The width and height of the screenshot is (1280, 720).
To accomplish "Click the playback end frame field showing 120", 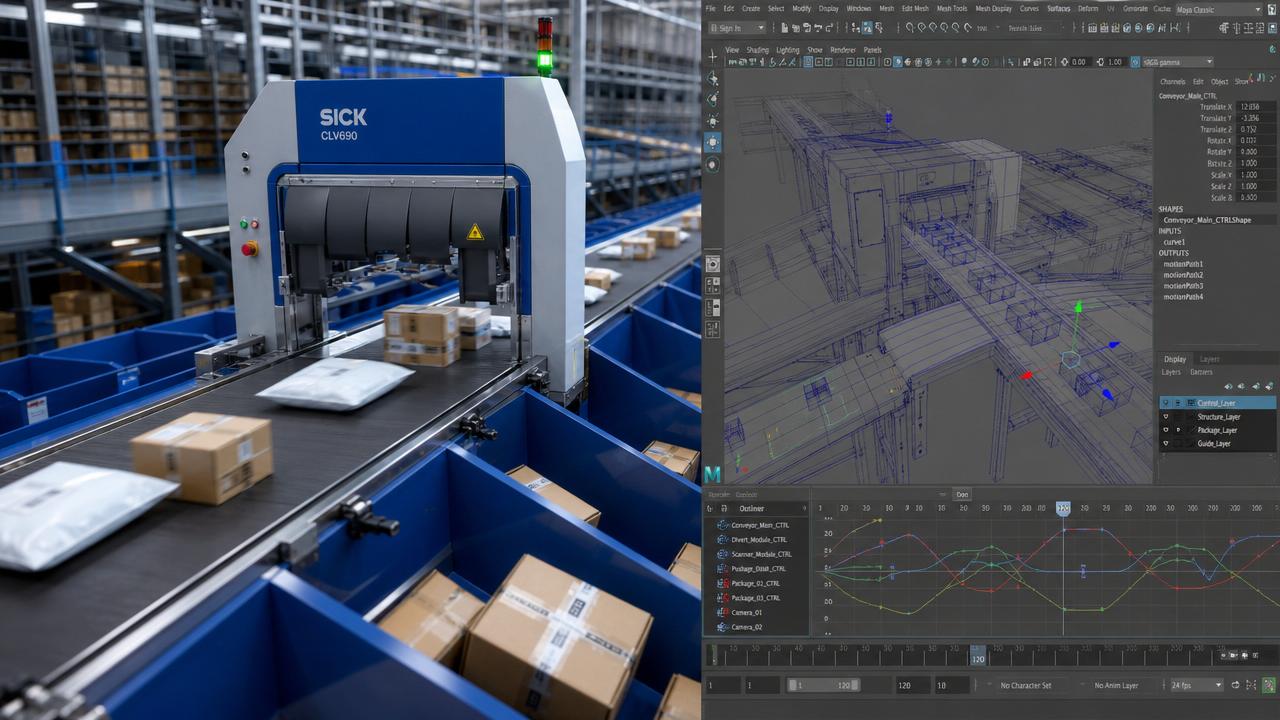I will click(911, 685).
